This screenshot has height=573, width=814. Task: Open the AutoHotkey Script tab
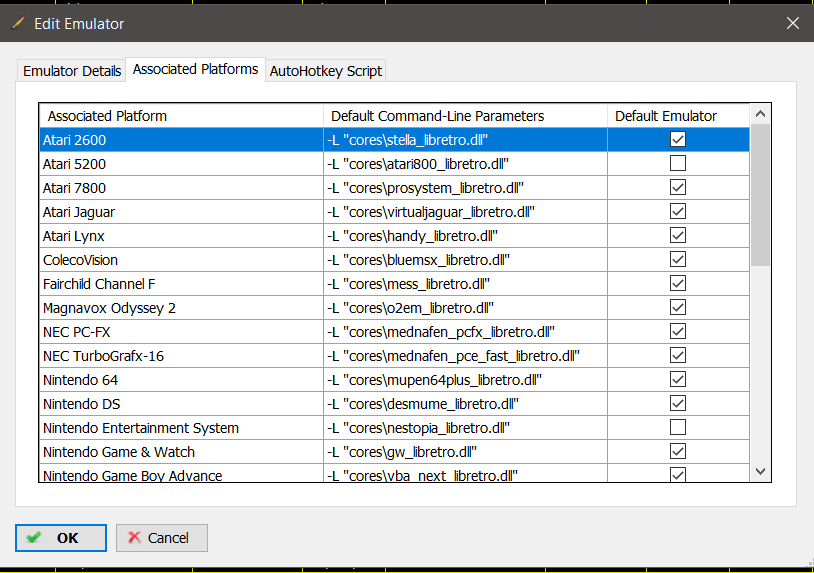click(x=325, y=71)
